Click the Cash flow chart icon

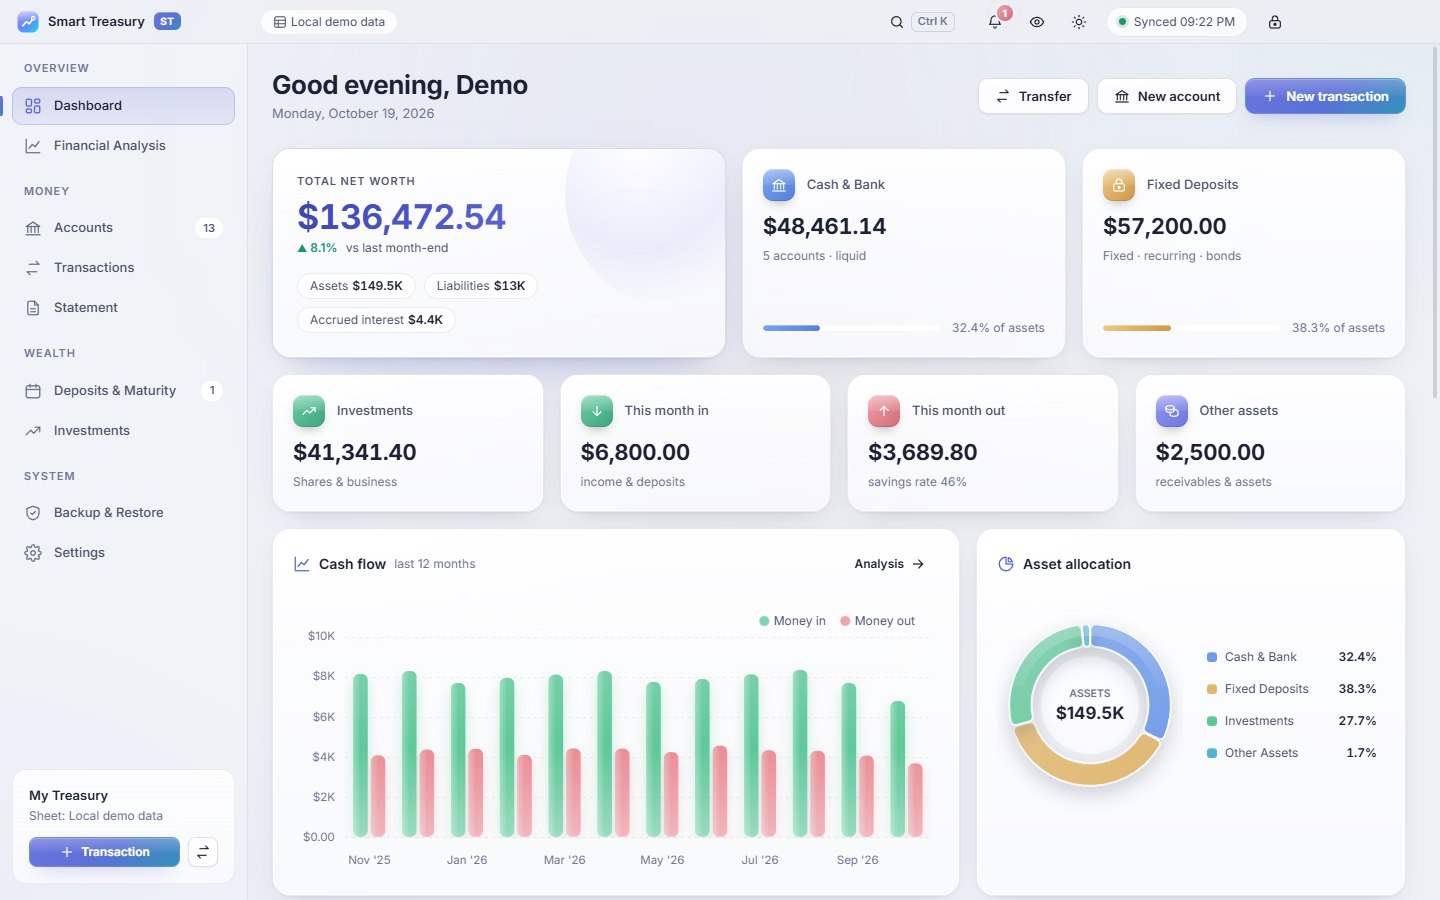tap(302, 564)
